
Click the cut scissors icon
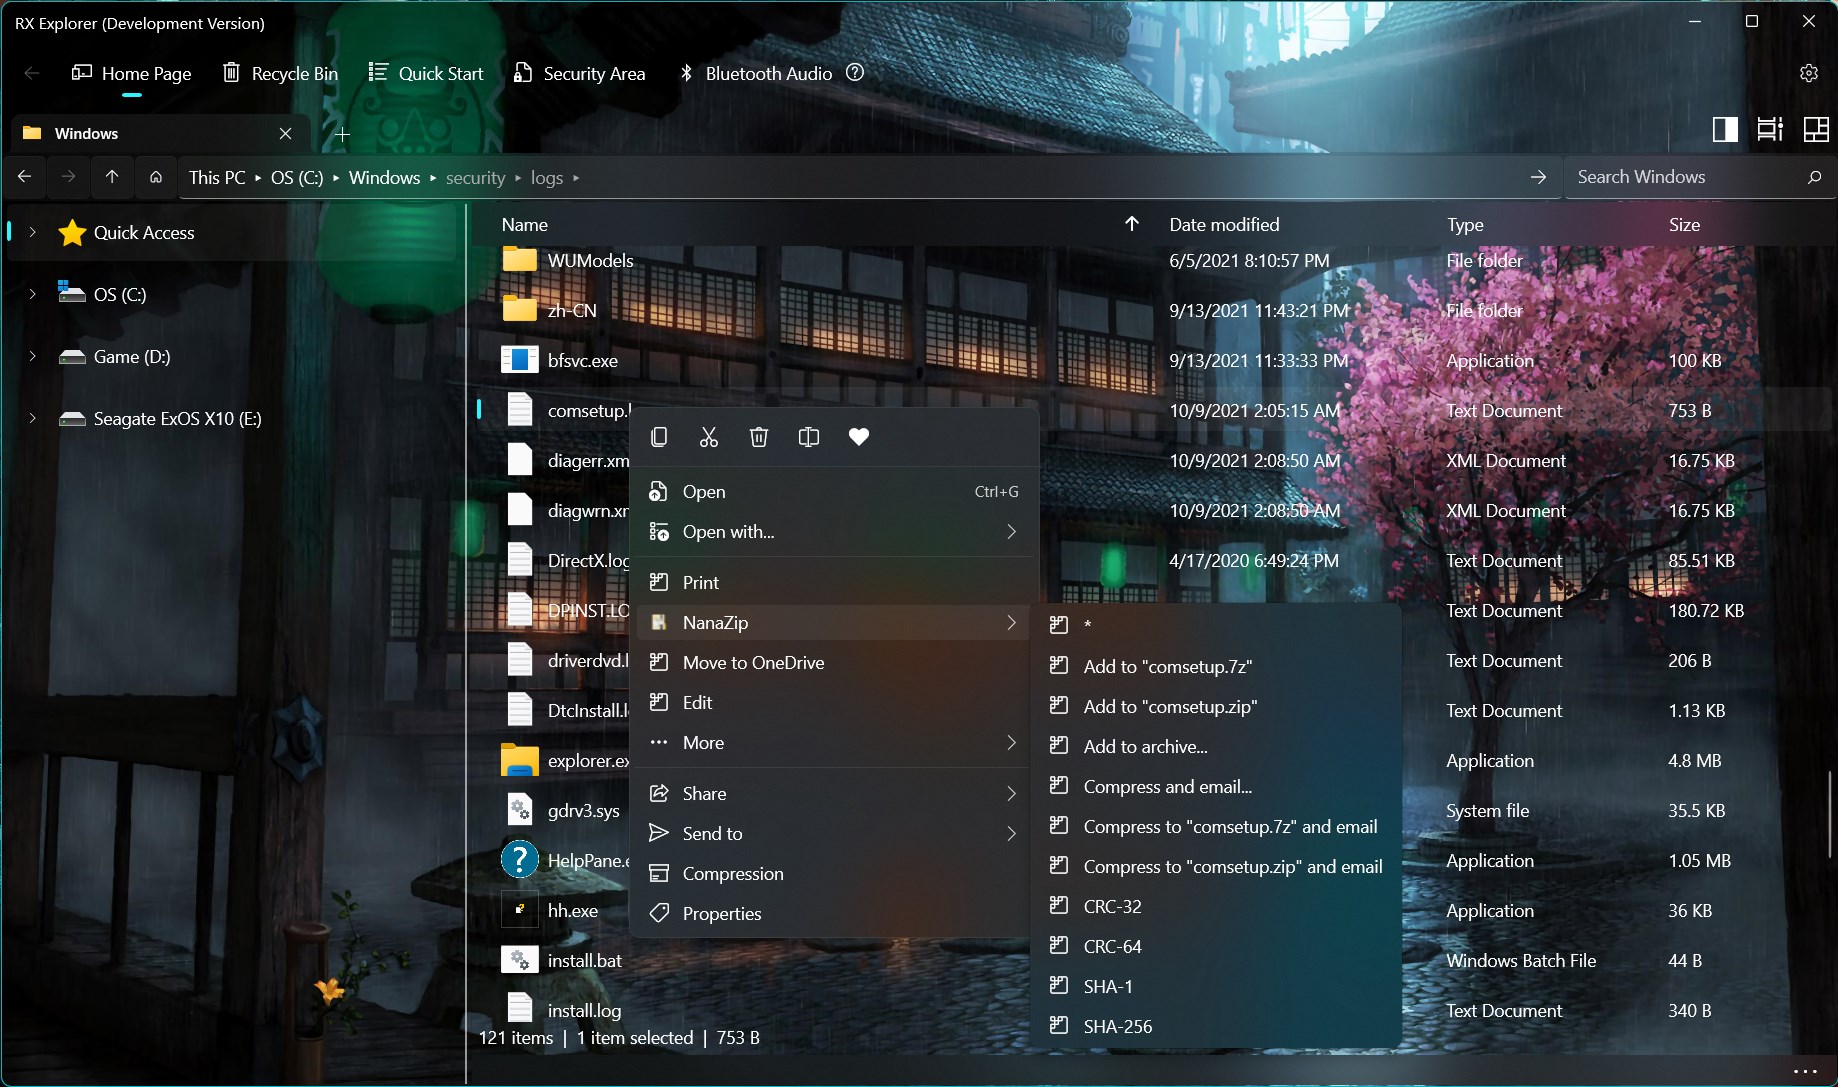coord(709,437)
